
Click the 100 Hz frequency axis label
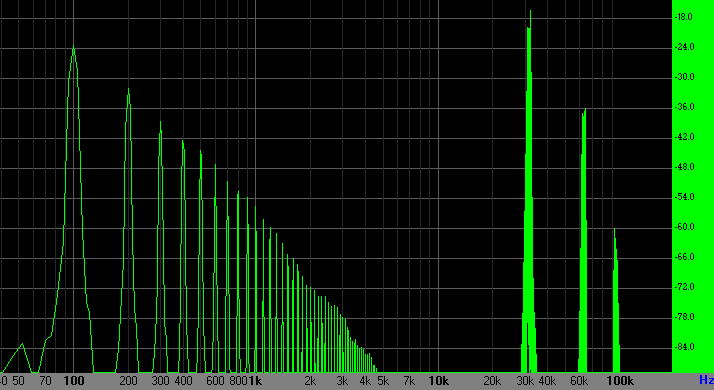74,381
